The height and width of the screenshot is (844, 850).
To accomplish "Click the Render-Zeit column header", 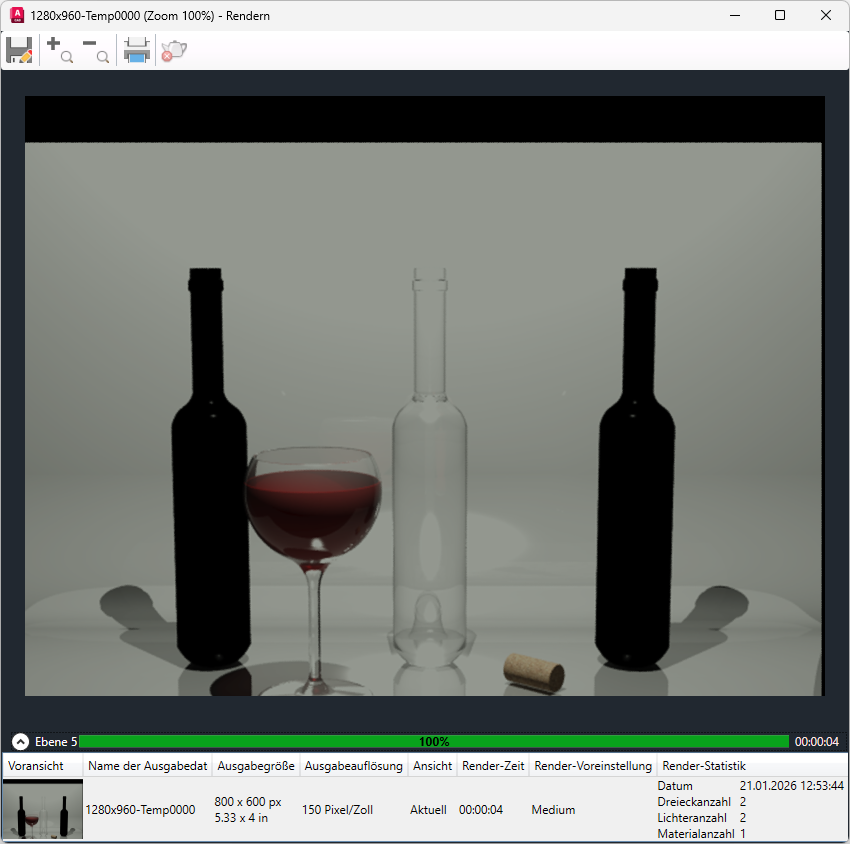I will (x=493, y=765).
